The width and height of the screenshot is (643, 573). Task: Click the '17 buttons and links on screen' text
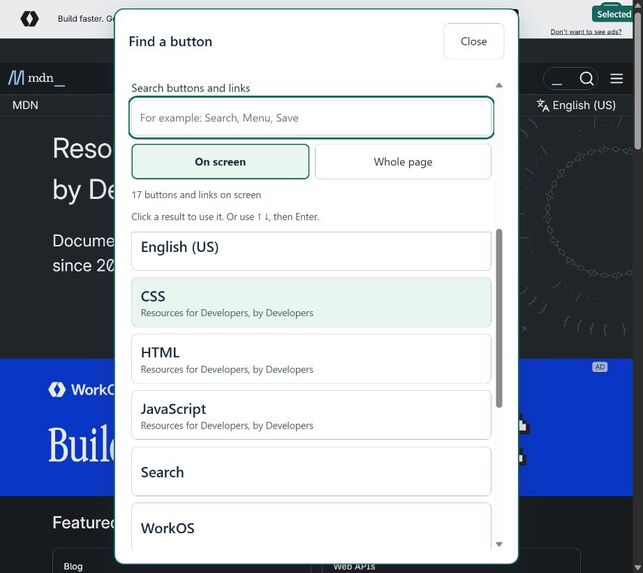[x=196, y=195]
